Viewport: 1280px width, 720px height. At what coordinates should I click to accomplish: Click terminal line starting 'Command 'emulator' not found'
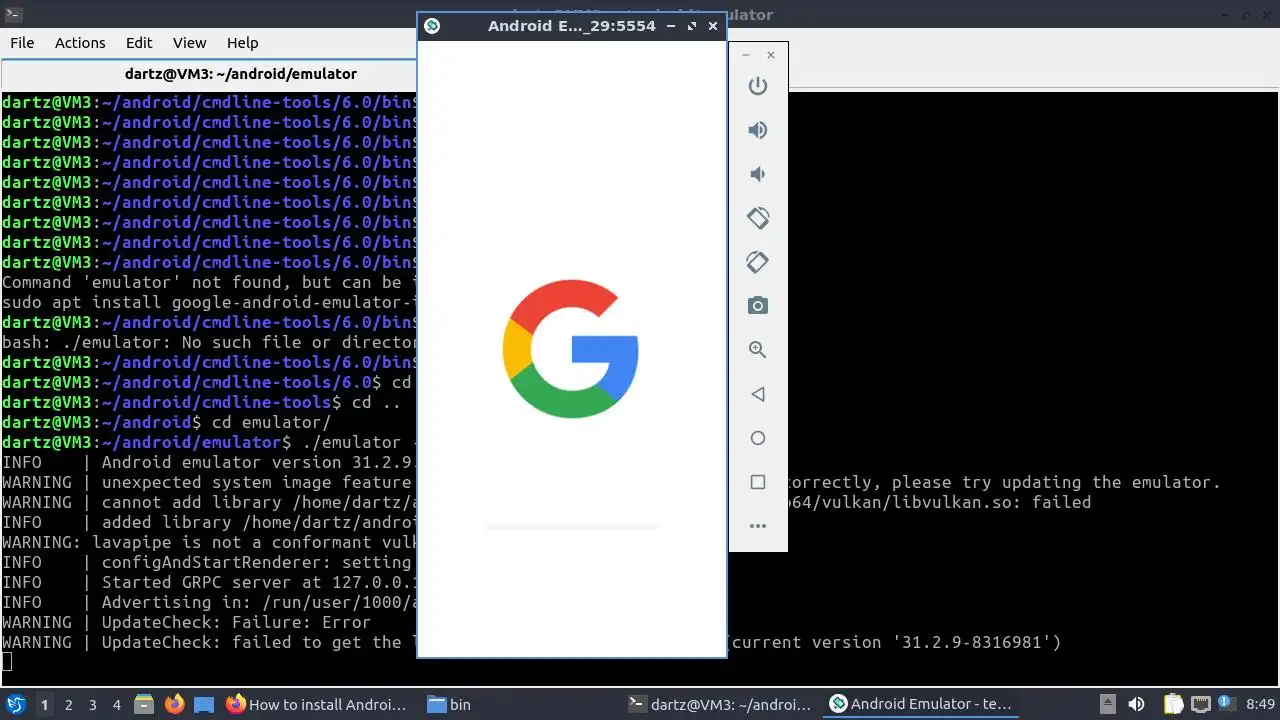[209, 282]
